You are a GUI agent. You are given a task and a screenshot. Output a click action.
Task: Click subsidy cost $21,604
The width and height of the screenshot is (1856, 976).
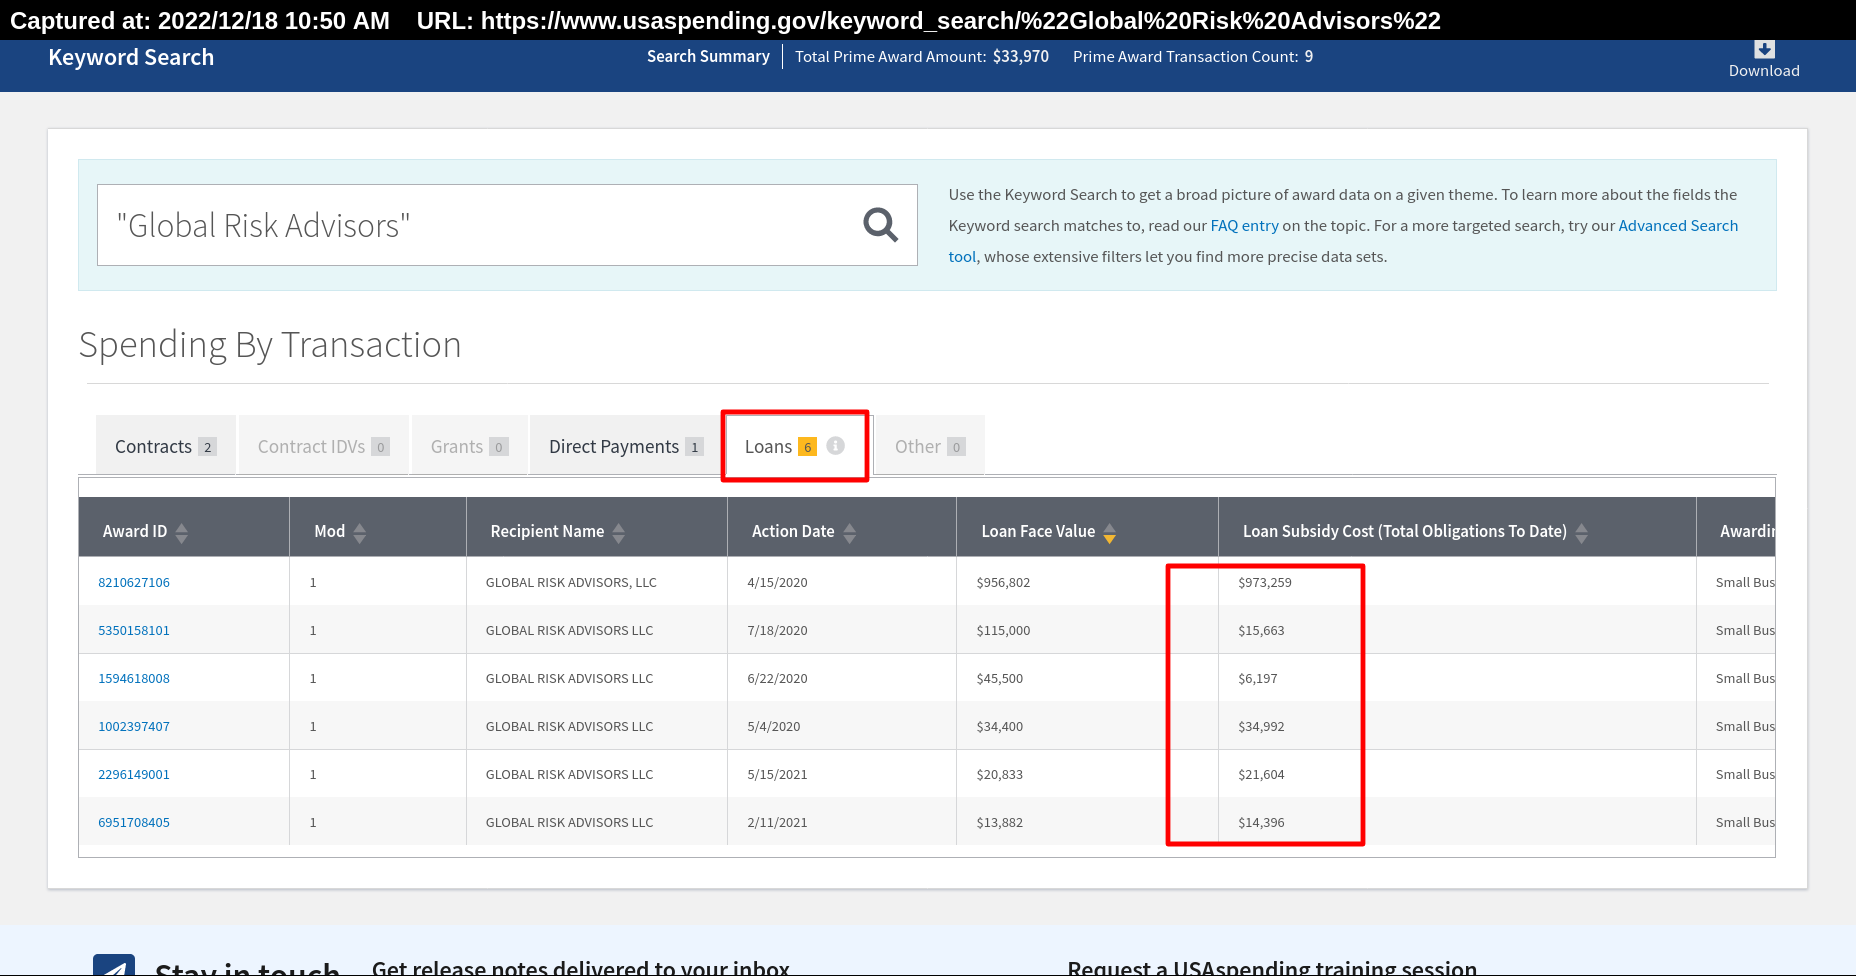pos(1261,774)
